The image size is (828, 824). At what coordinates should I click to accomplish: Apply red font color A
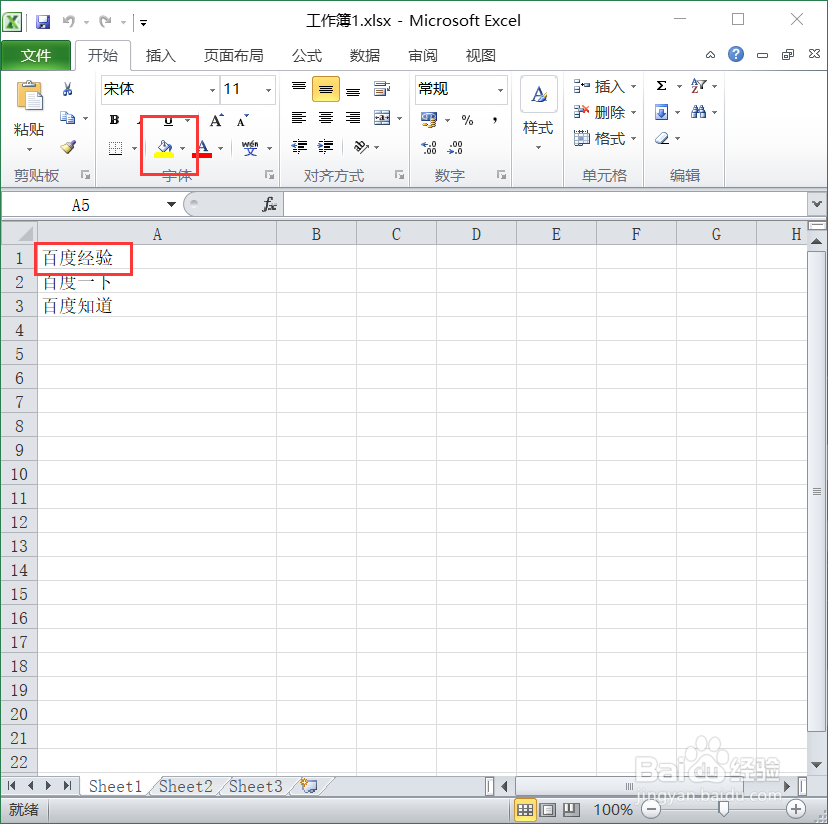(203, 148)
